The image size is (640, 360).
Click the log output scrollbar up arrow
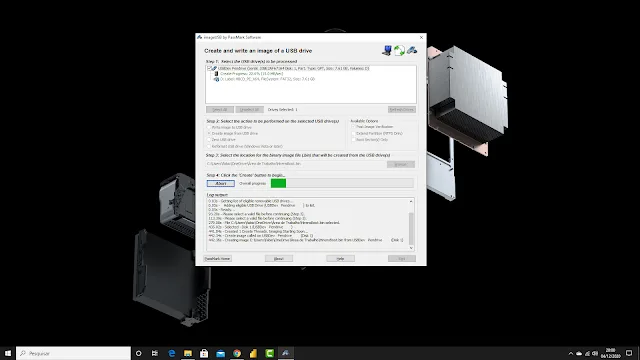tap(411, 202)
